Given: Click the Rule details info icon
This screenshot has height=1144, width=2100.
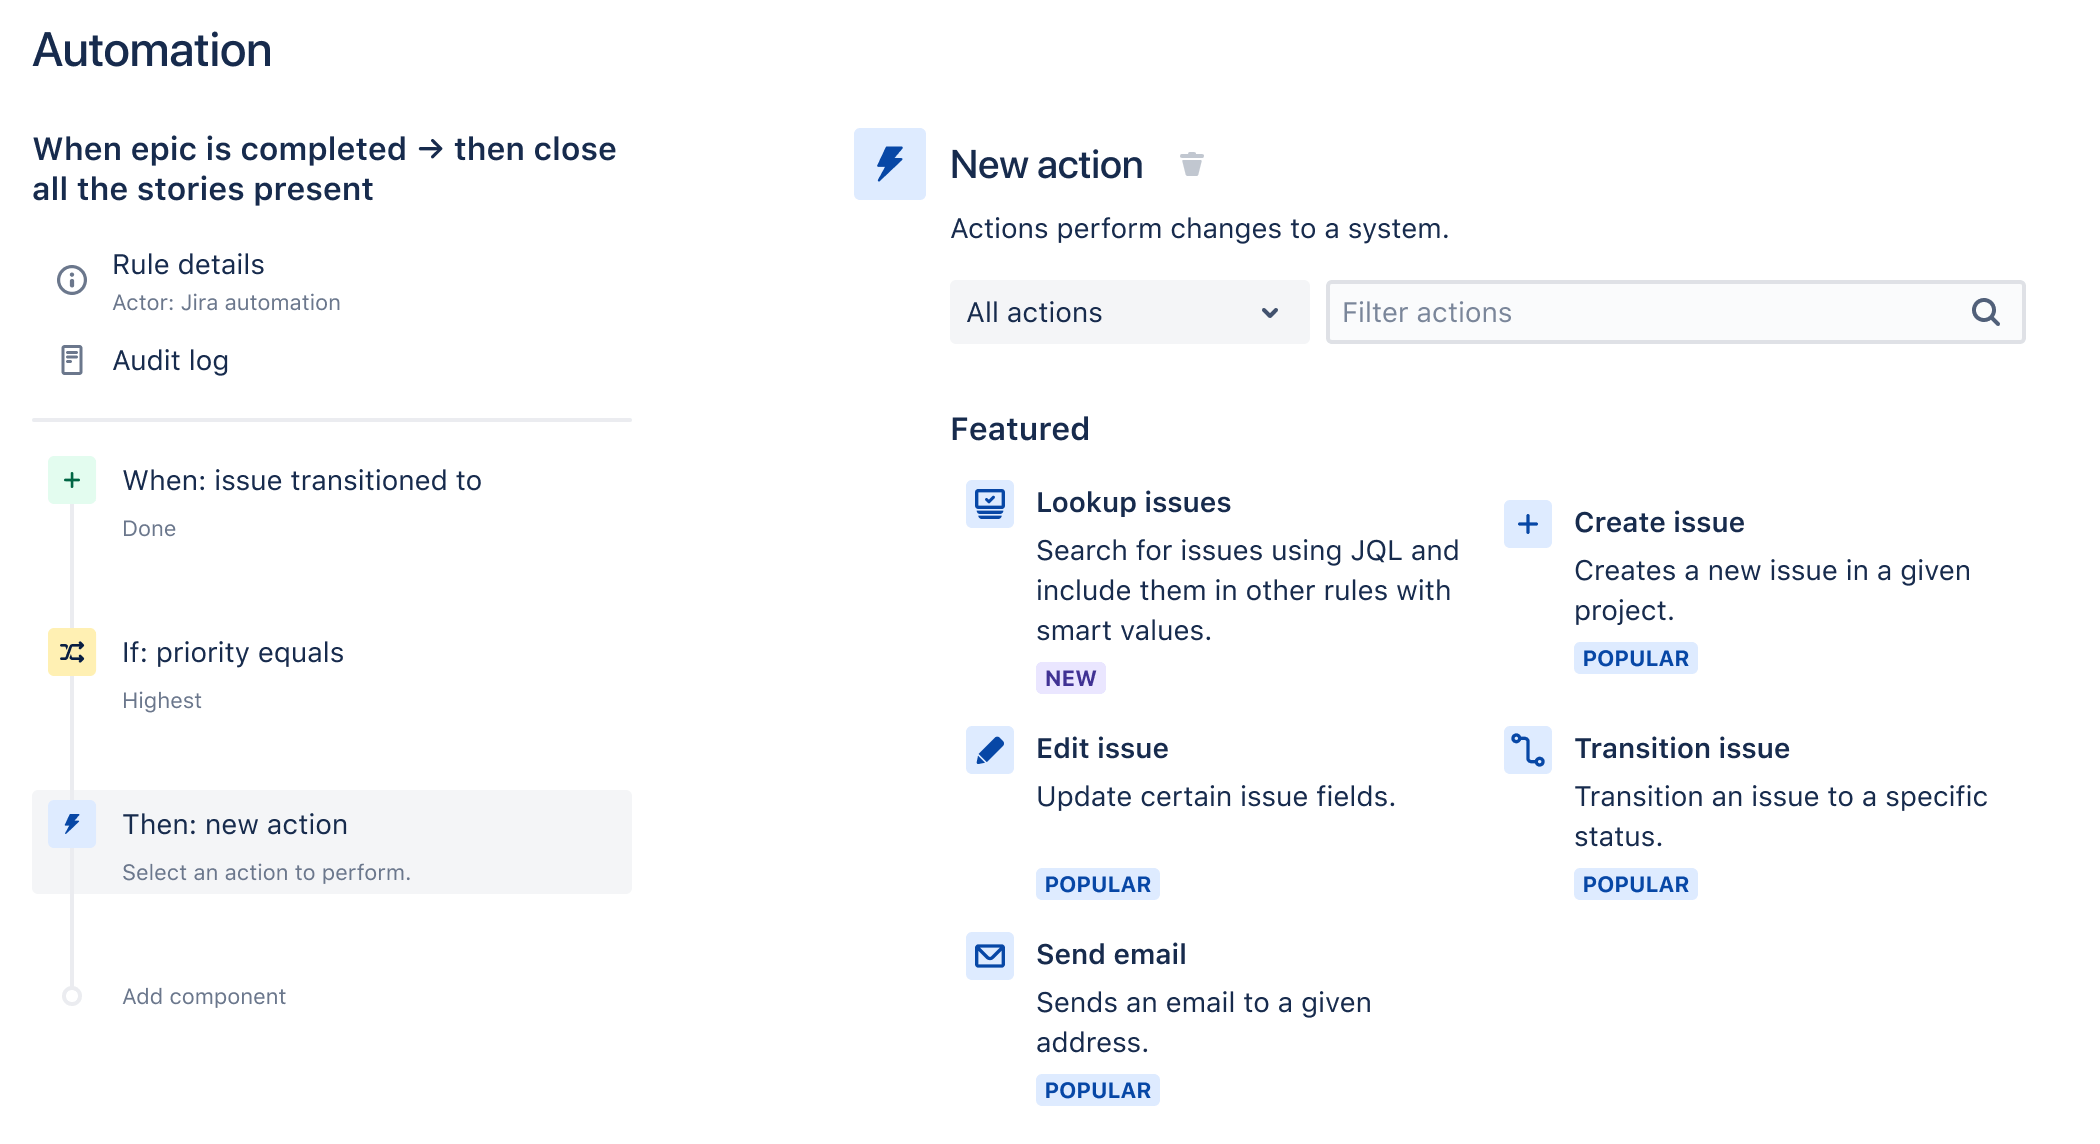Looking at the screenshot, I should click(70, 281).
